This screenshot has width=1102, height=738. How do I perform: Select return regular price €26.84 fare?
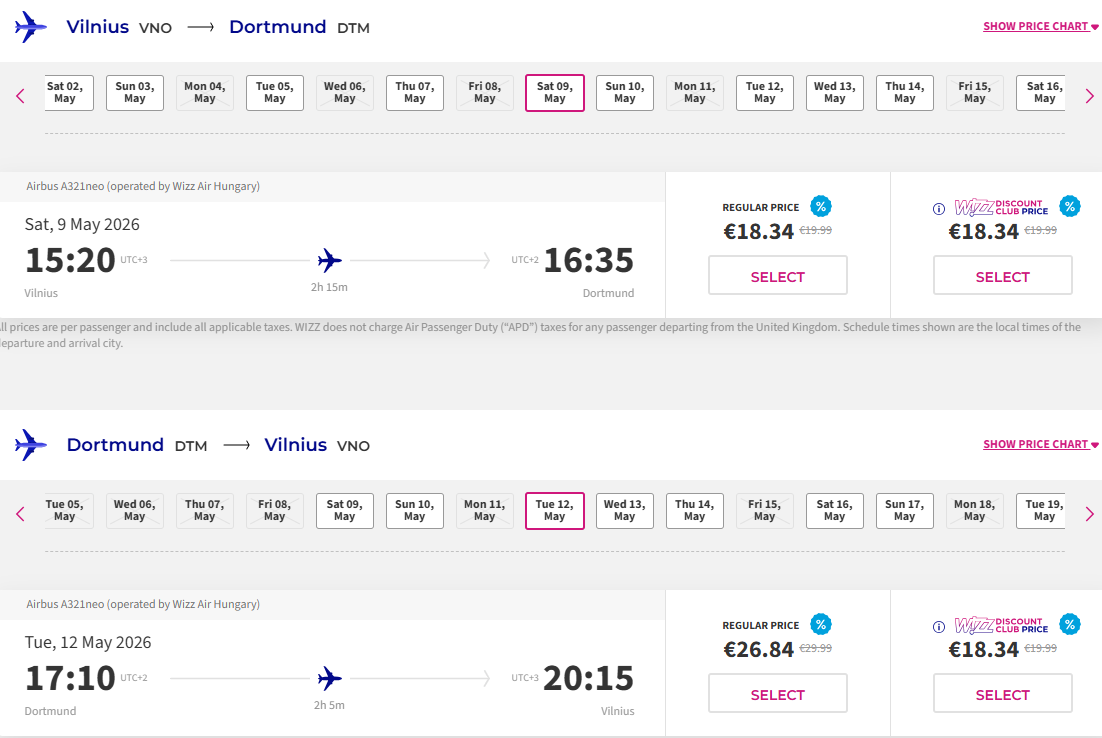(777, 694)
